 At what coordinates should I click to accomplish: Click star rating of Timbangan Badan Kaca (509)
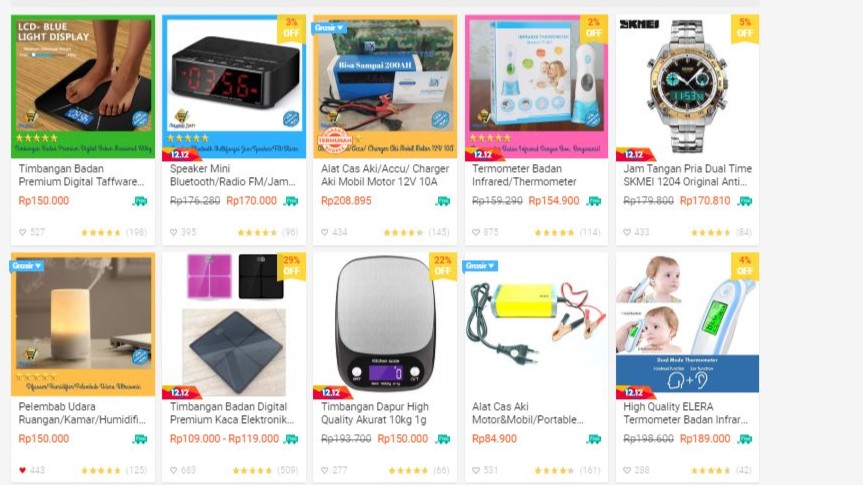point(252,470)
